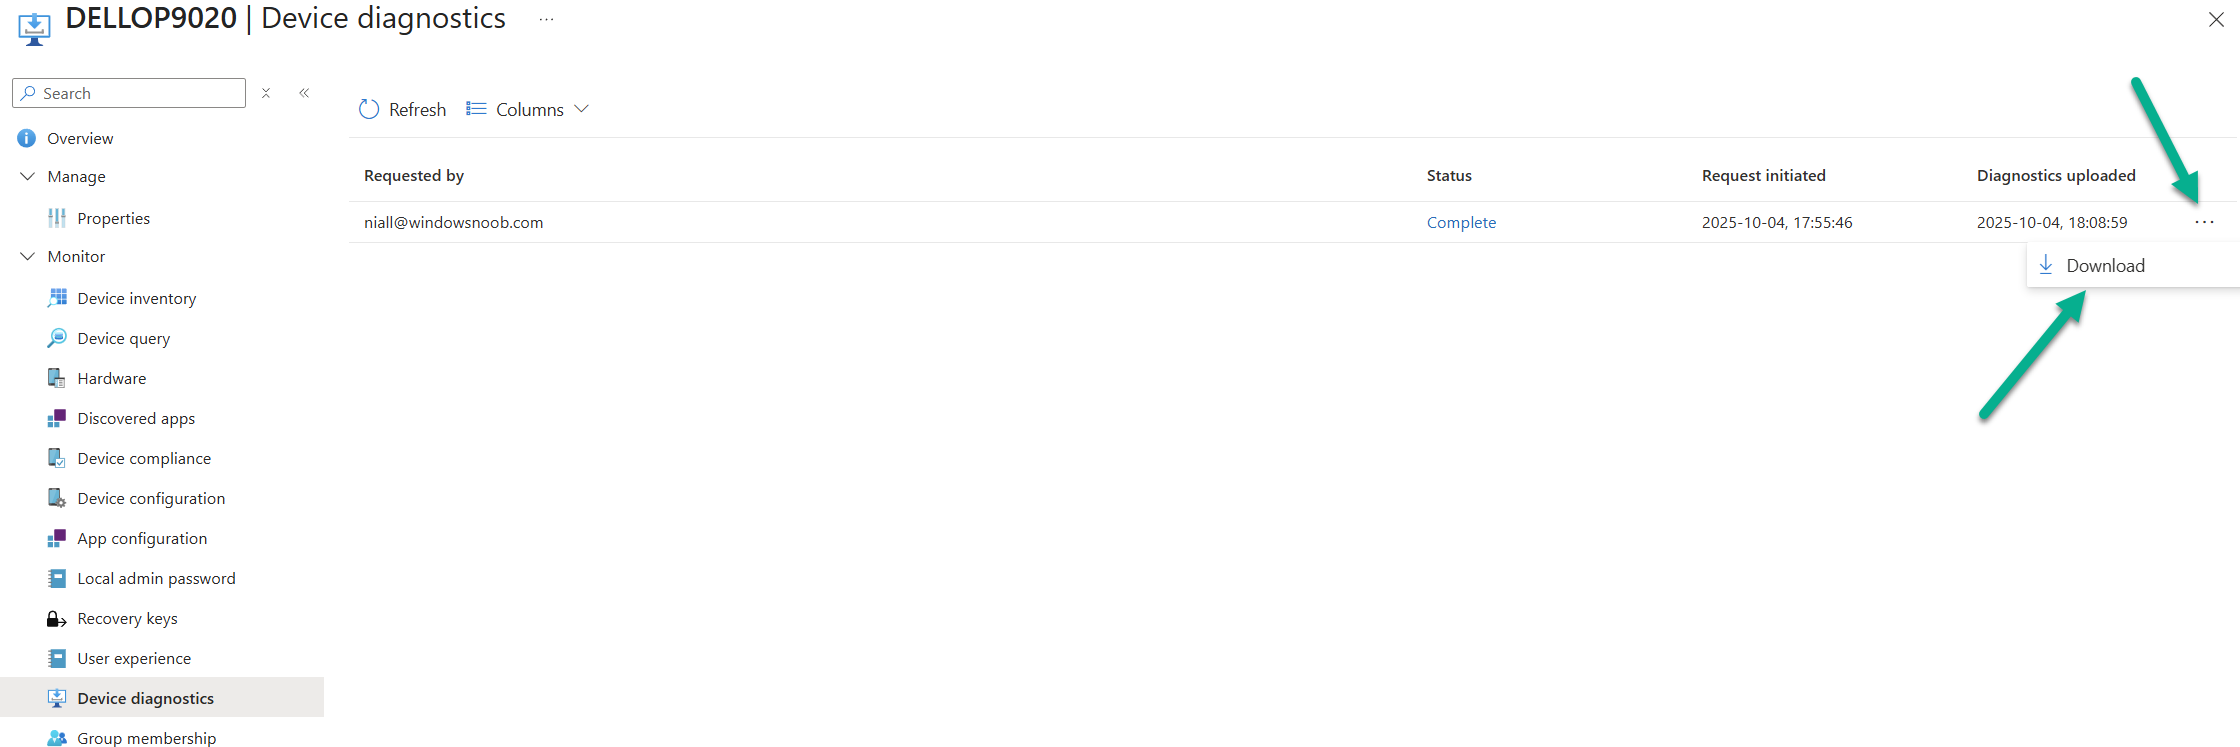The height and width of the screenshot is (747, 2240).
Task: Click the Local admin password icon
Action: click(57, 578)
